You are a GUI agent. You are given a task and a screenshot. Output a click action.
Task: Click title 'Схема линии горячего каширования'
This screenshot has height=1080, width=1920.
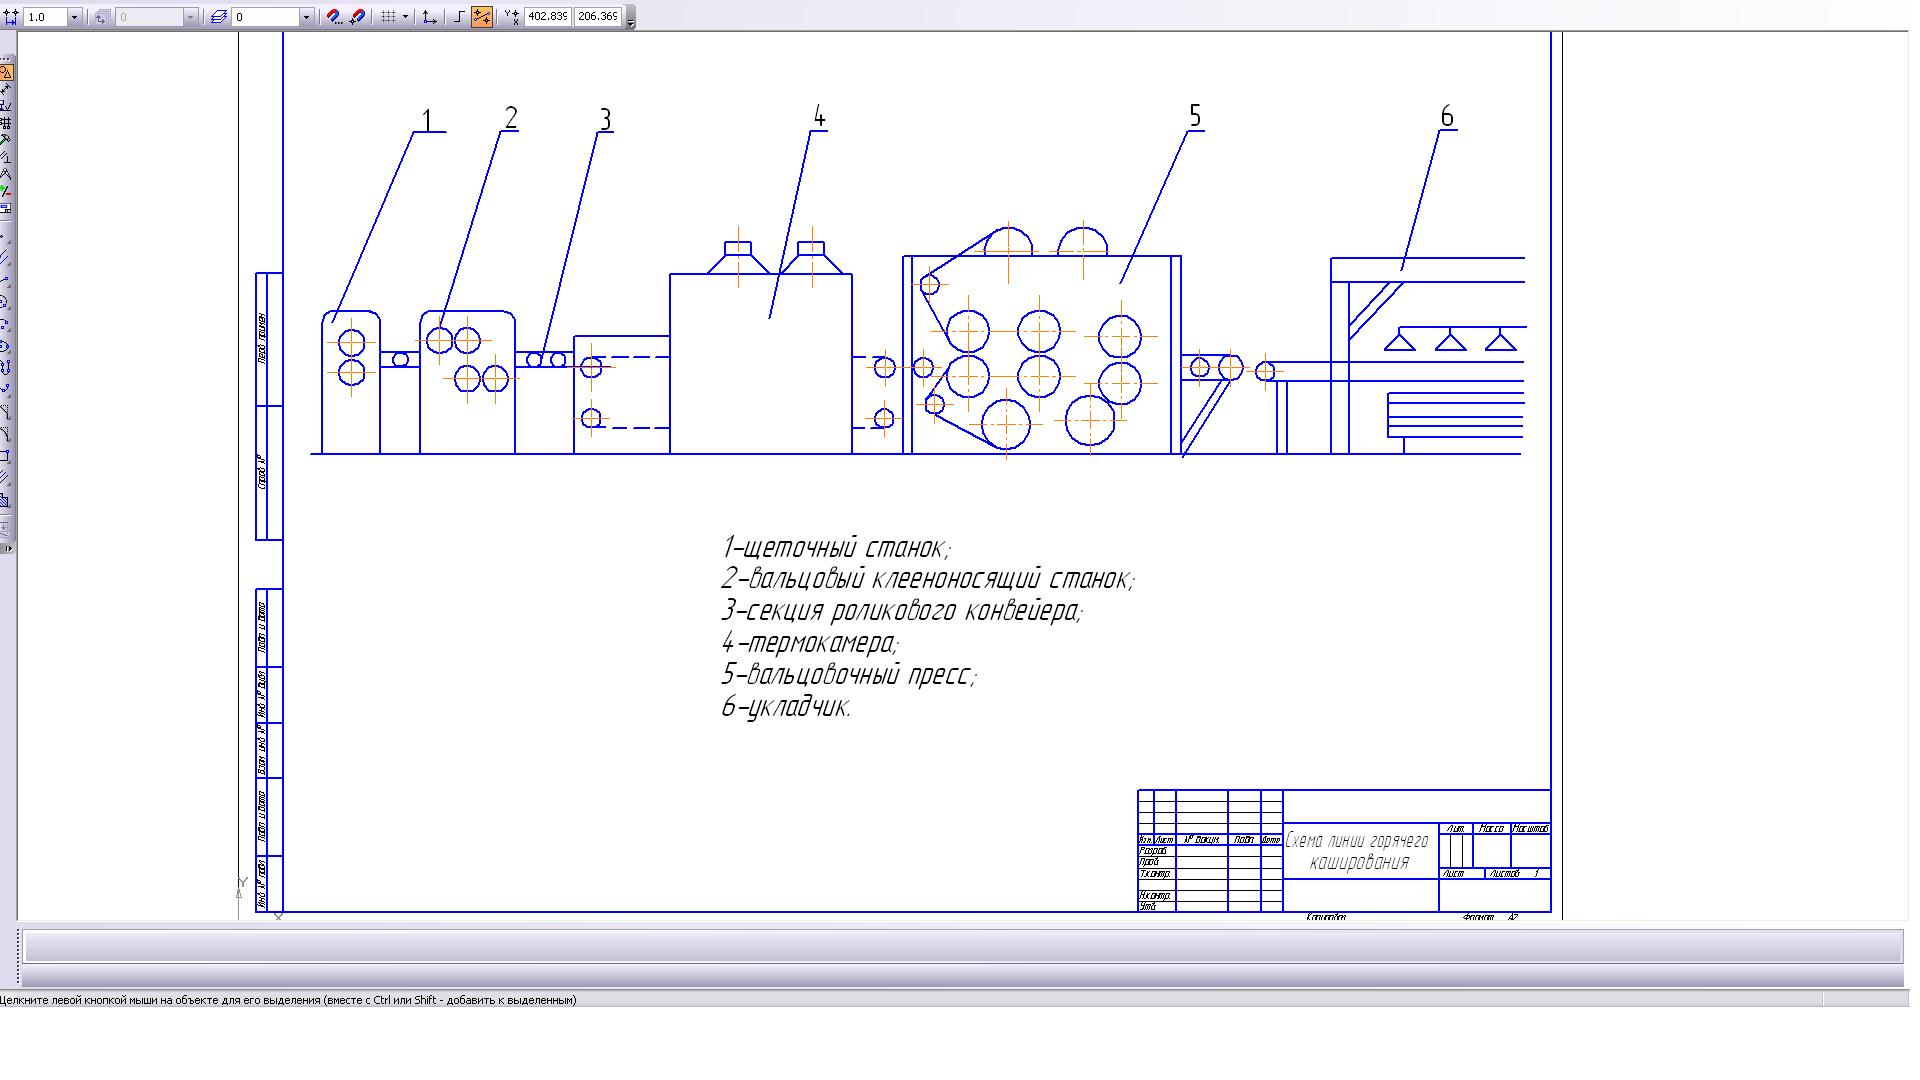1358,852
